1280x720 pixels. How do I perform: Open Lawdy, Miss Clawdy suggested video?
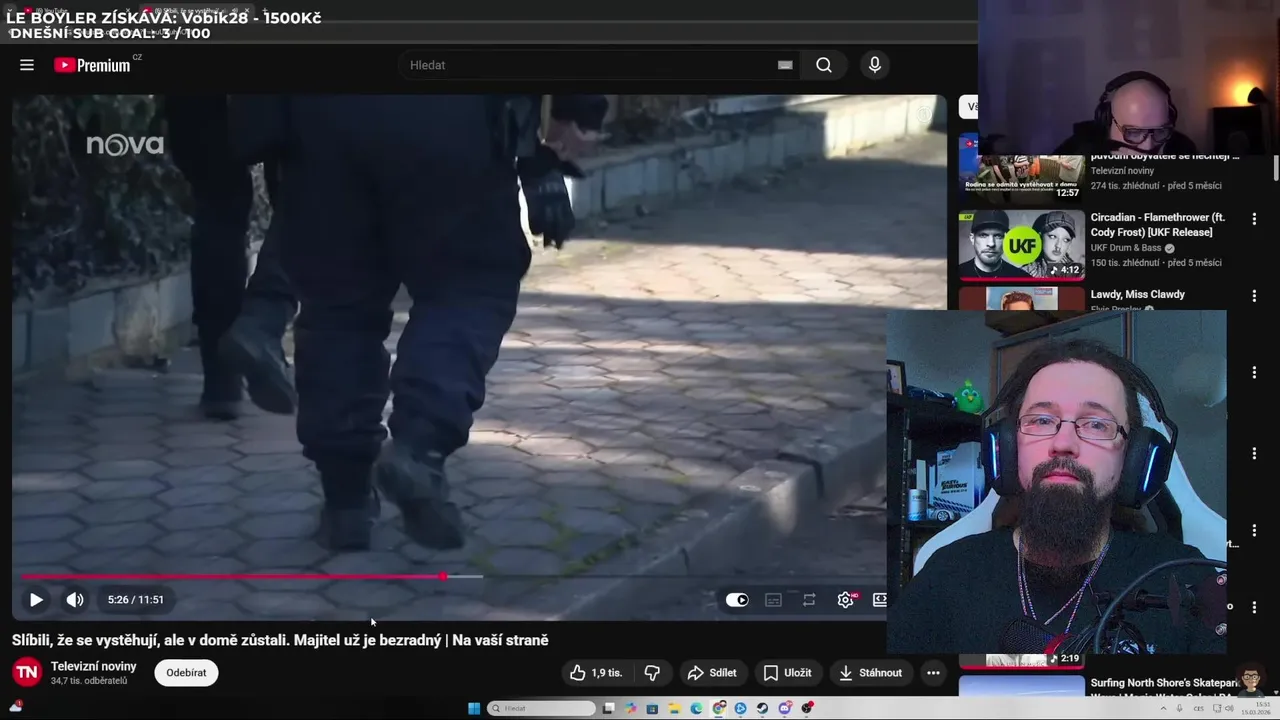click(1137, 294)
